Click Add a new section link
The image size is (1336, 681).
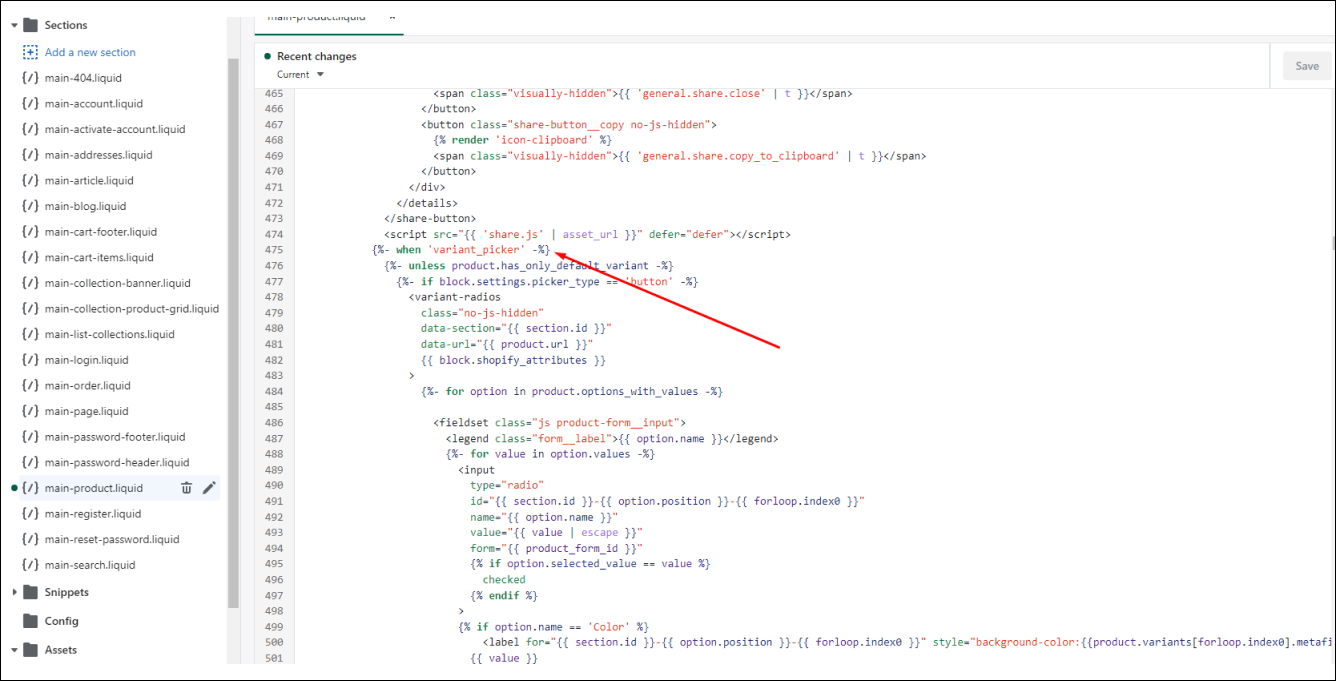tap(90, 52)
